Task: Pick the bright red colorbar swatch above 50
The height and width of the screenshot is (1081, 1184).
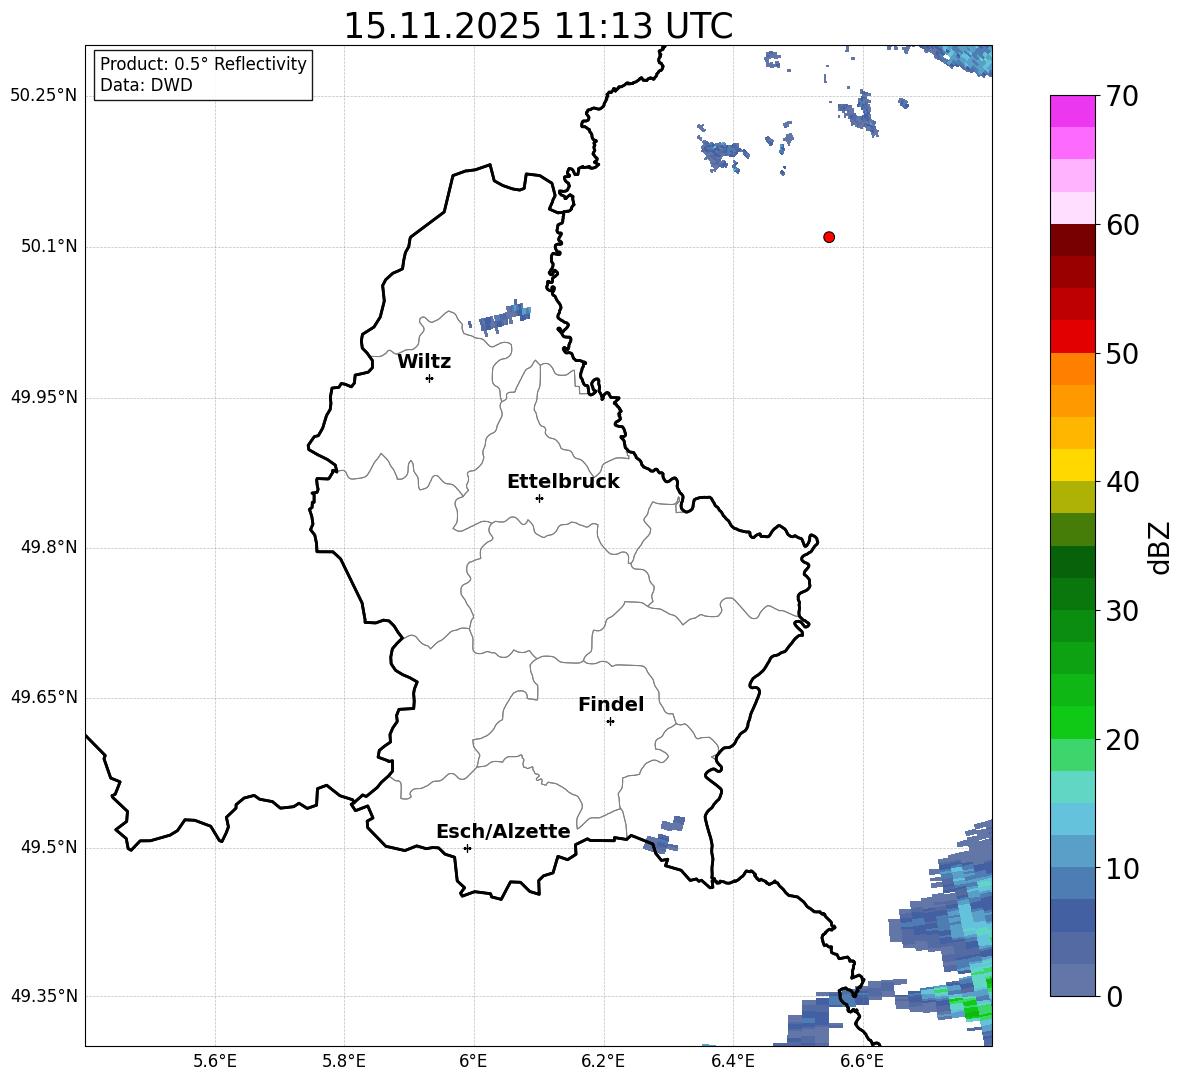Action: 1073,336
